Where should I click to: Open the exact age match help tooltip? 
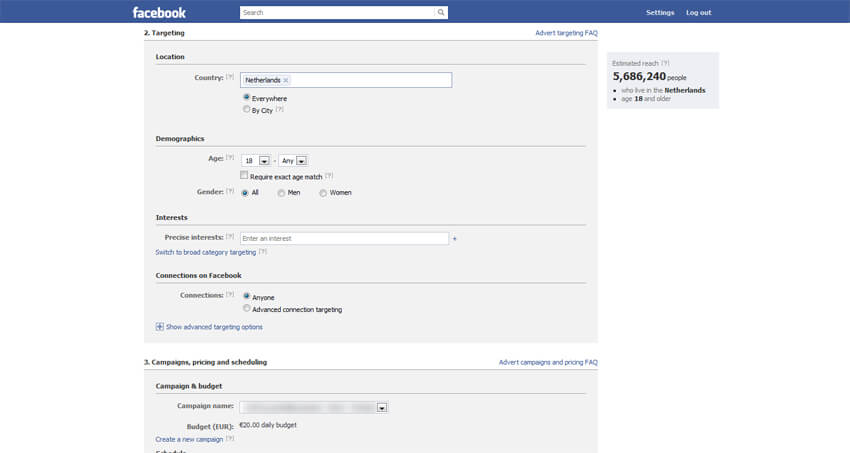point(329,176)
